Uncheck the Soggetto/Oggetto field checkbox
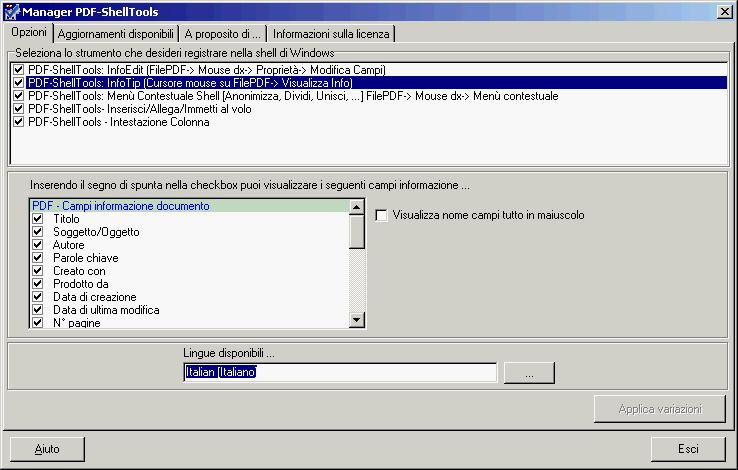This screenshot has width=738, height=470. 38,231
